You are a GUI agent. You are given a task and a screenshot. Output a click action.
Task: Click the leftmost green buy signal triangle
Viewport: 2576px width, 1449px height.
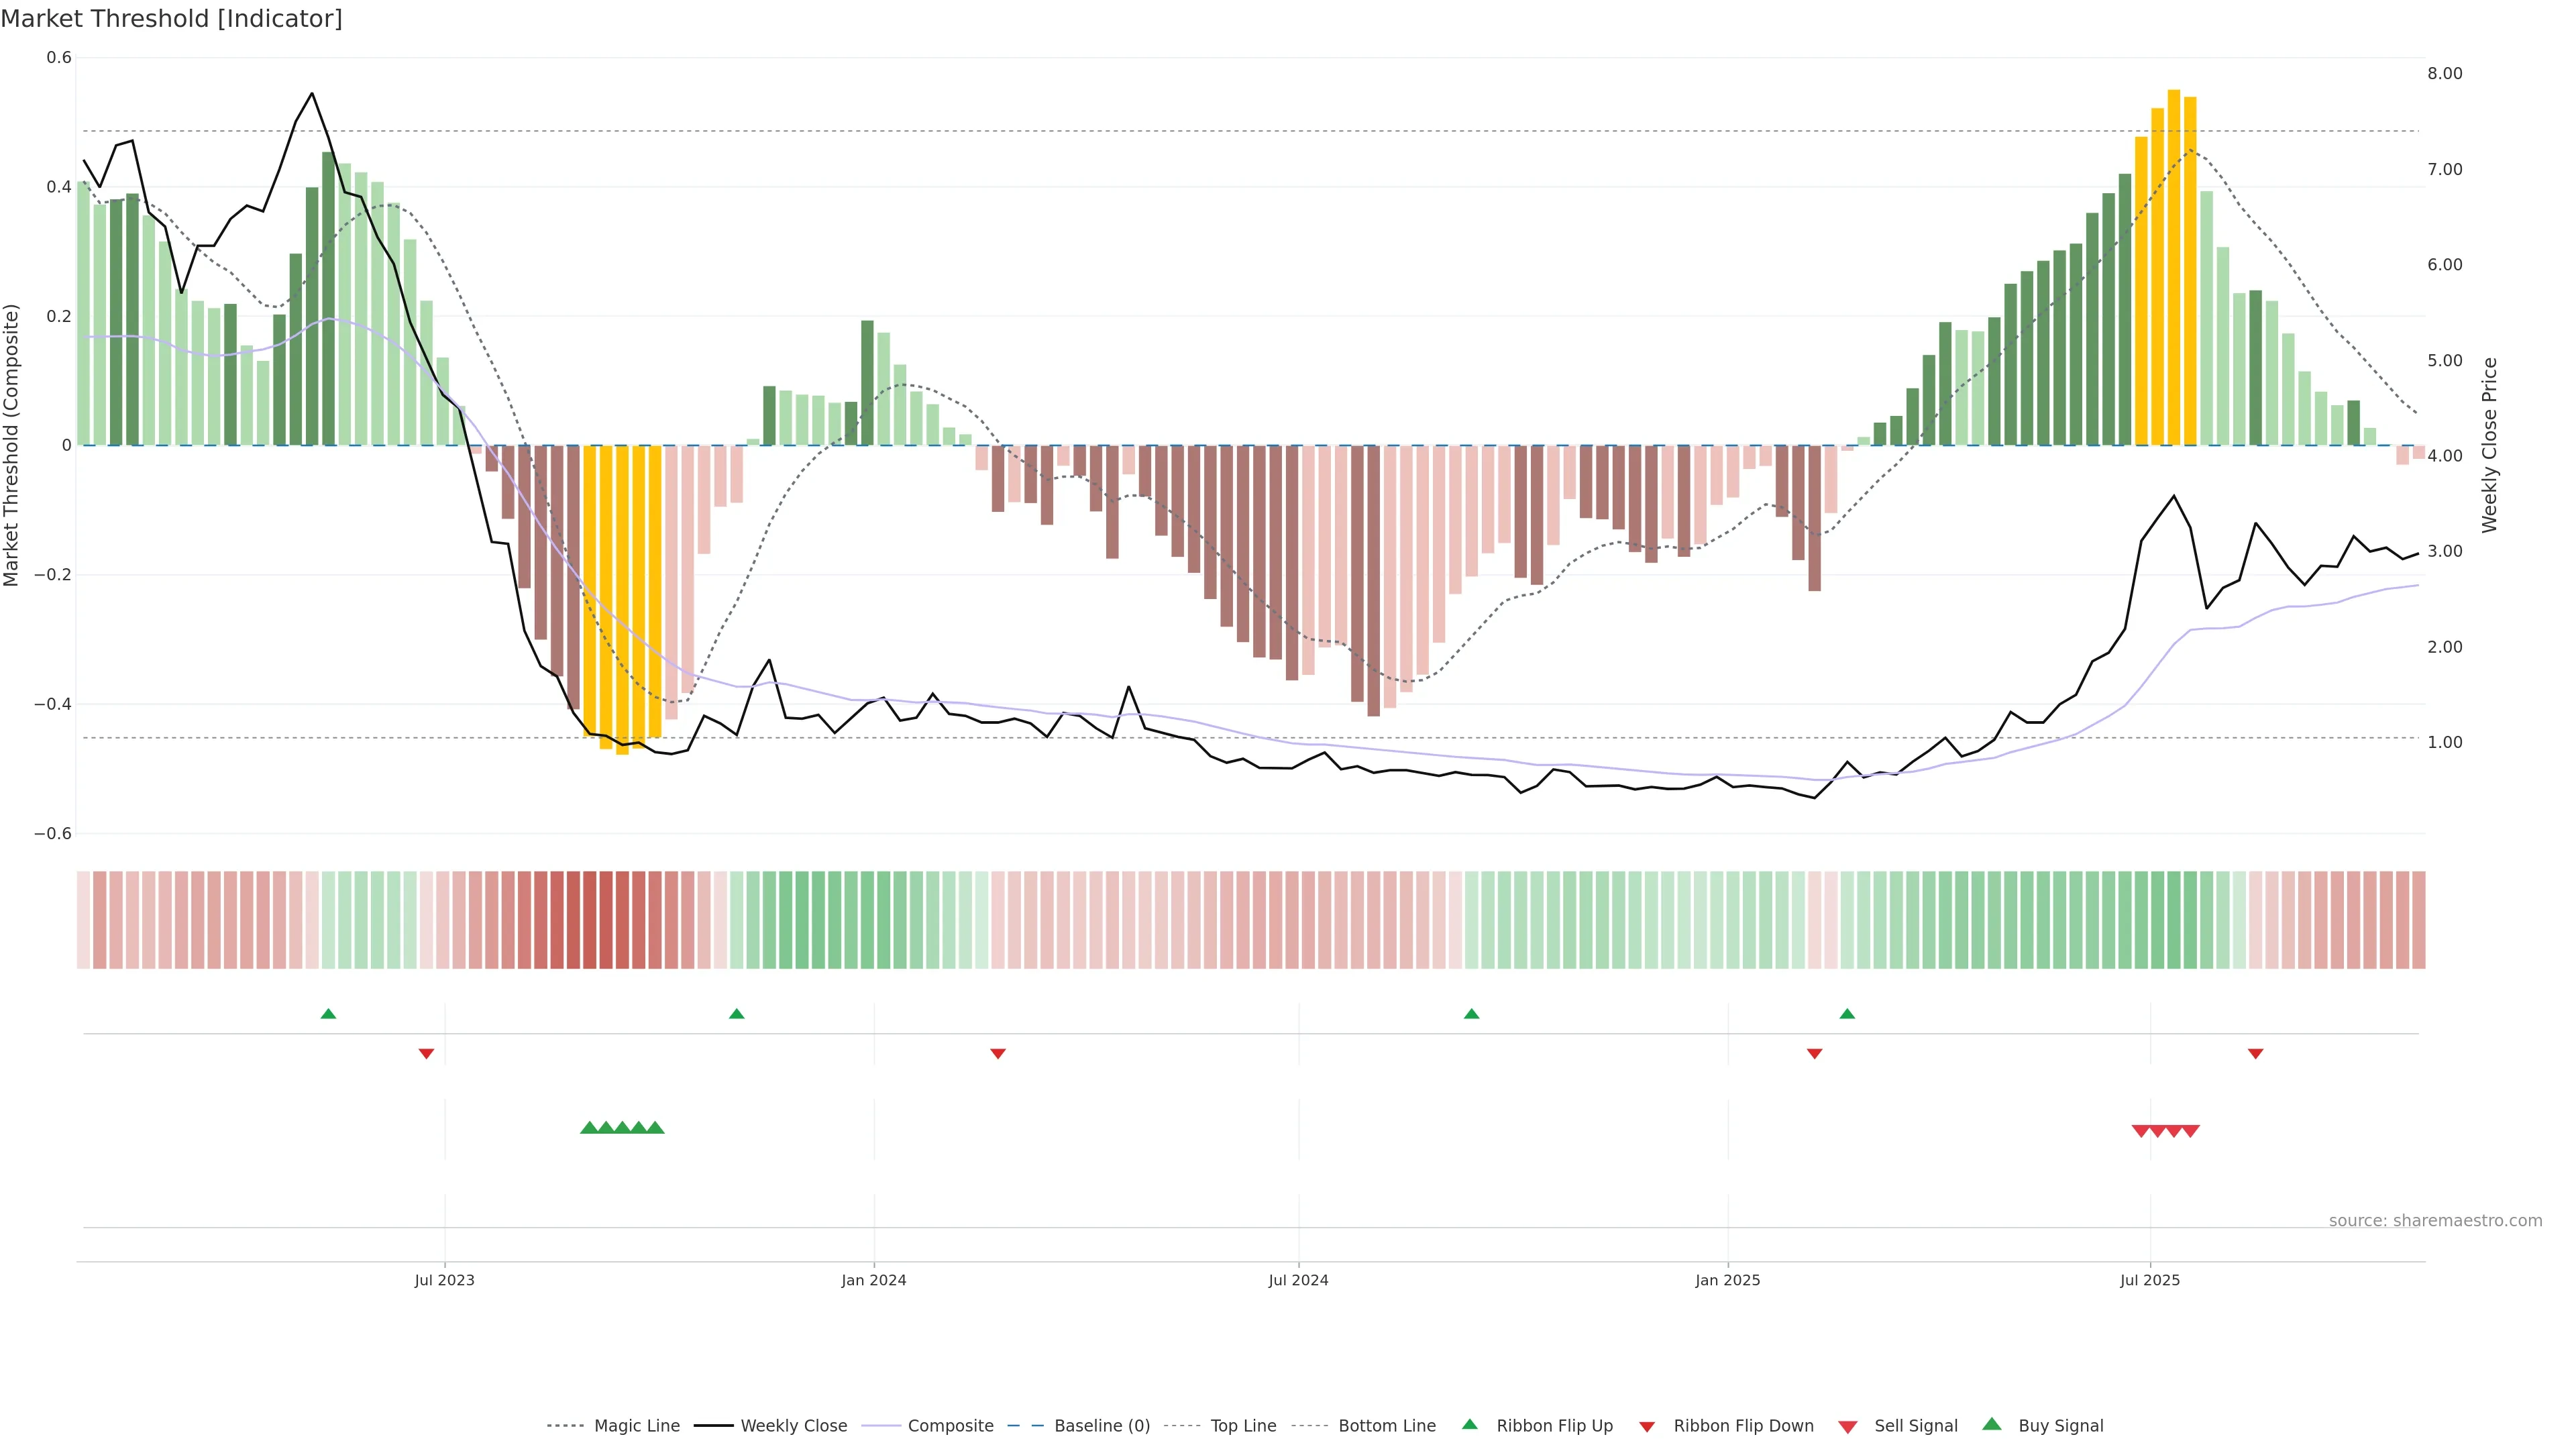pos(589,1128)
